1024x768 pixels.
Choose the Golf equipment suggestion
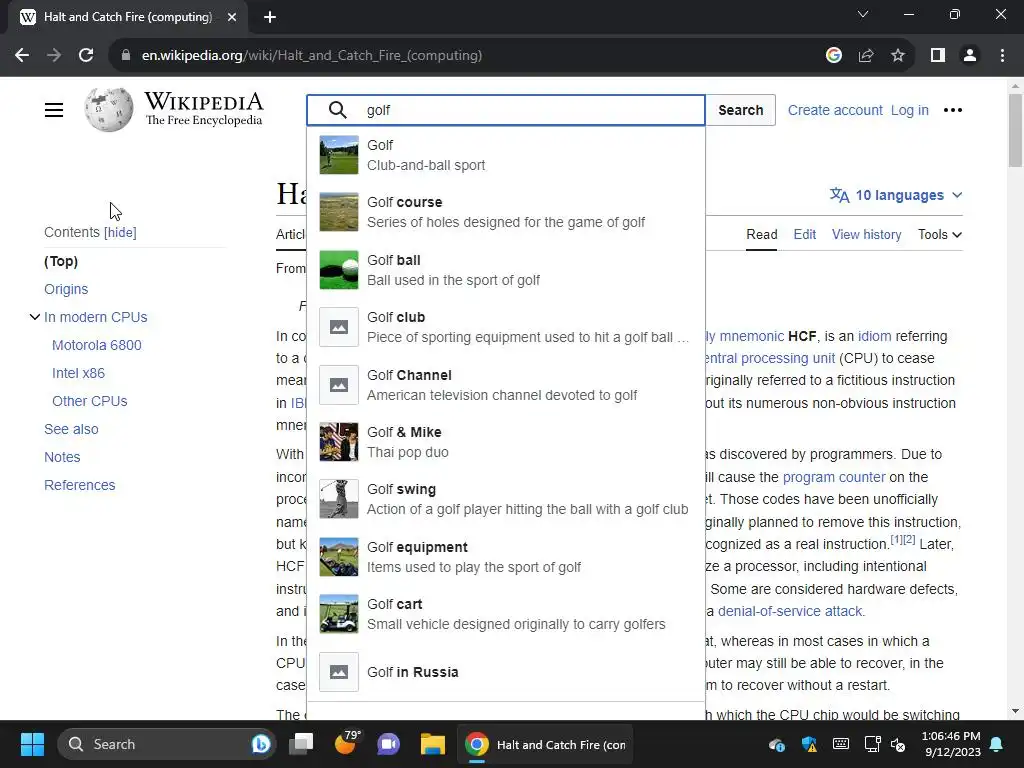[x=505, y=556]
